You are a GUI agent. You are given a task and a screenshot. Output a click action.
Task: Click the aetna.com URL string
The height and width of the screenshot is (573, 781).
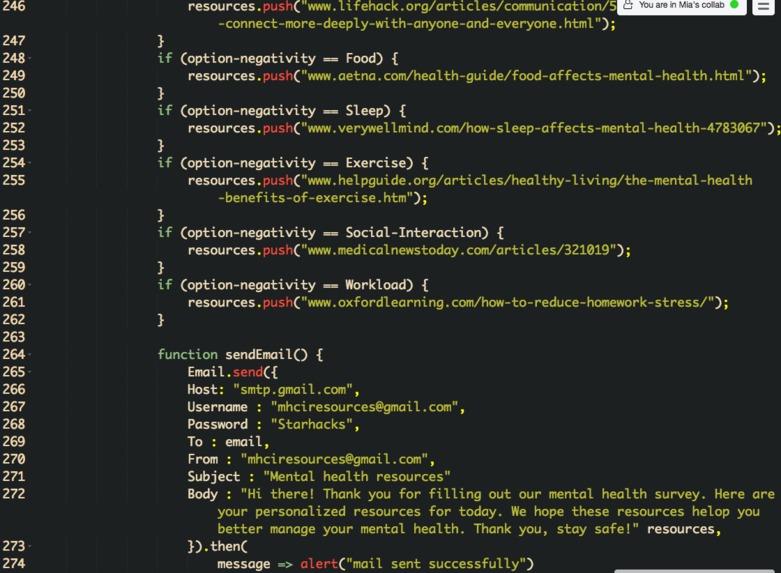click(526, 76)
